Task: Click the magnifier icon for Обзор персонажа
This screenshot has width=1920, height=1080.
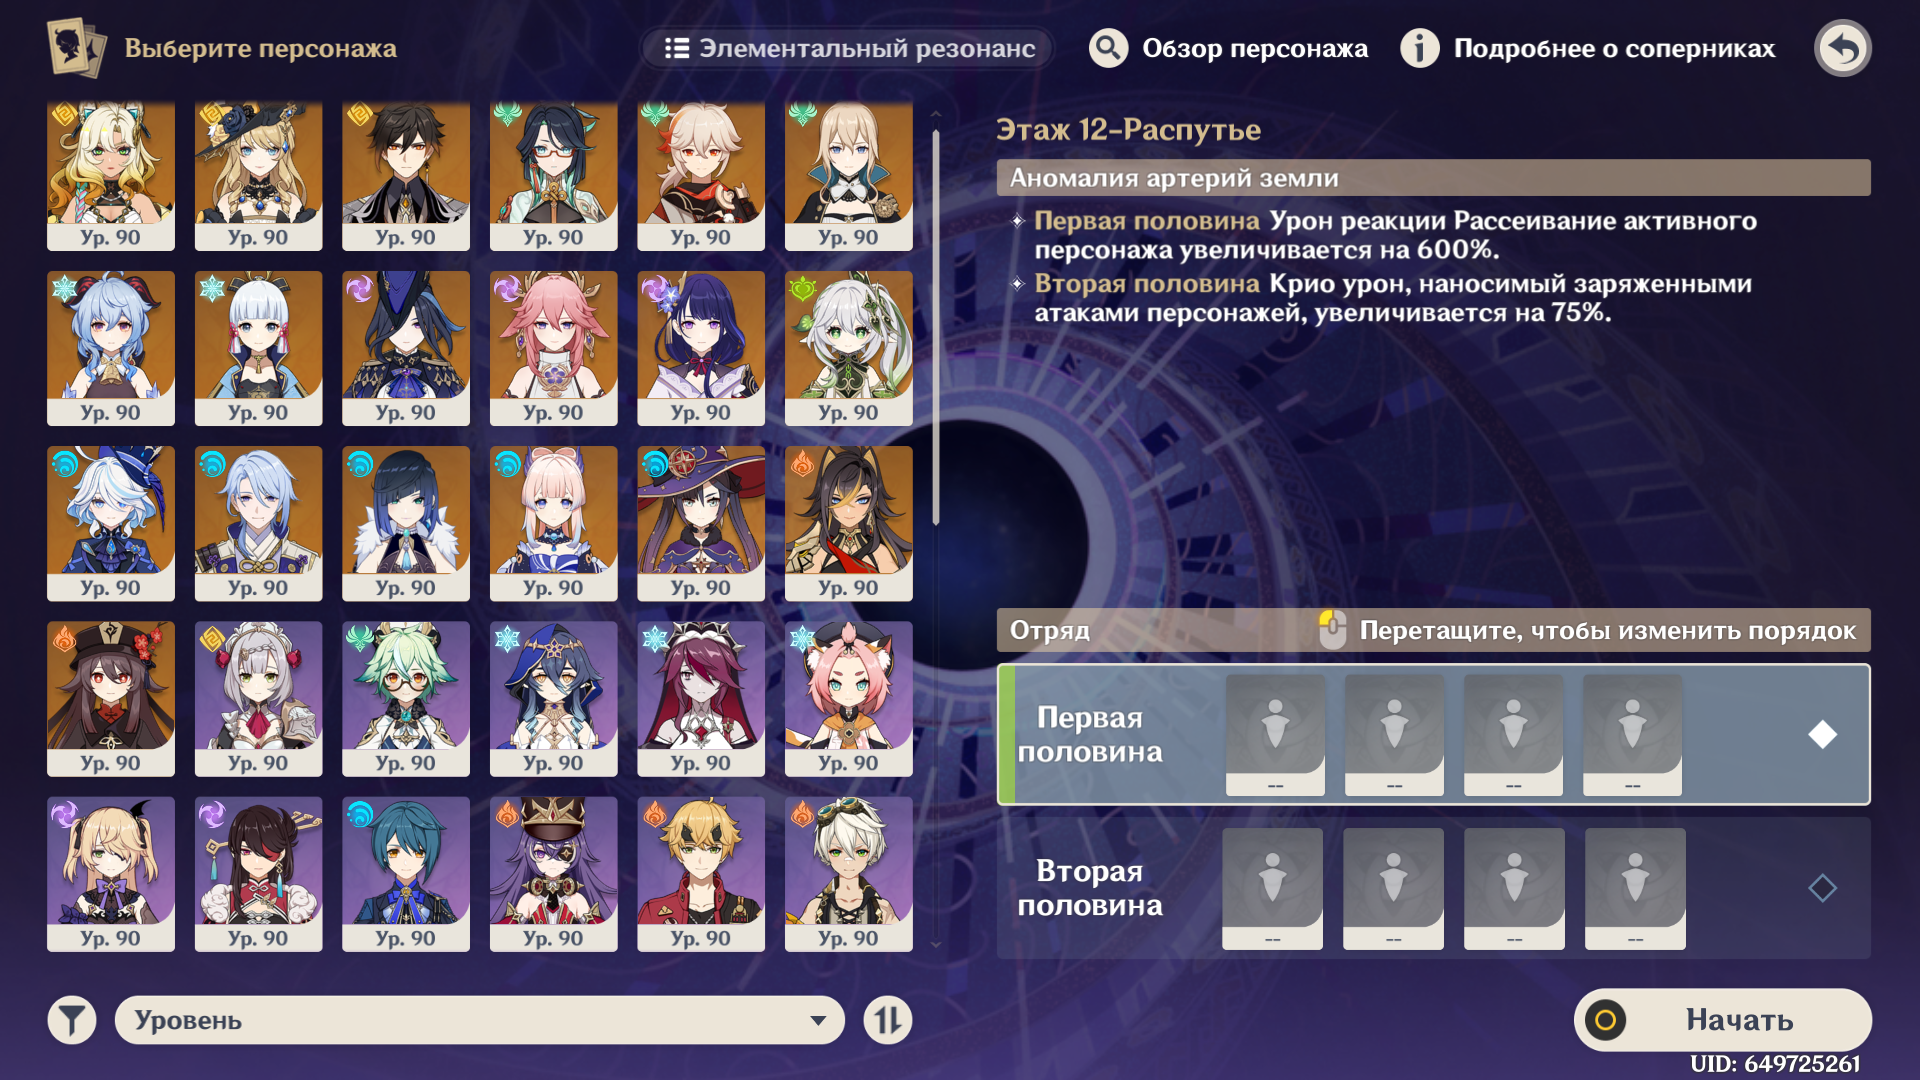Action: tap(1108, 48)
